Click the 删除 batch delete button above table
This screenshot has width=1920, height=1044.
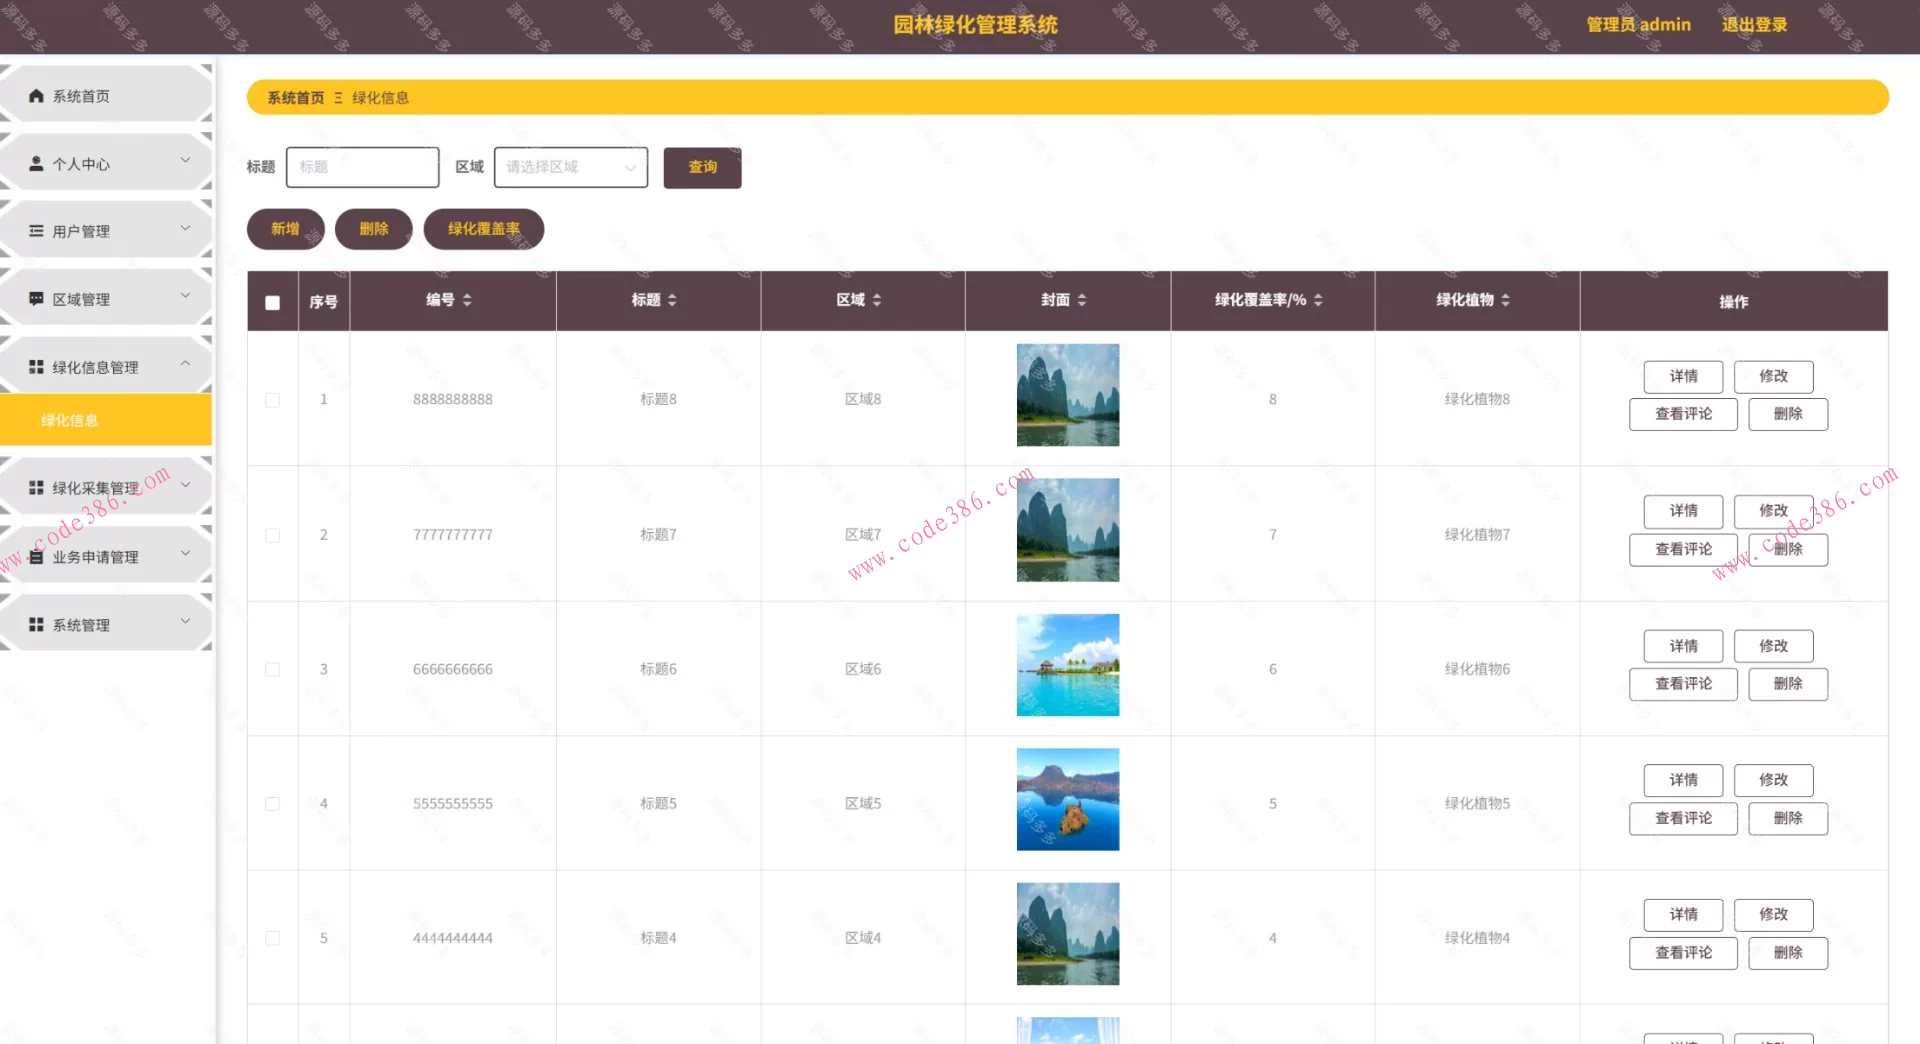click(x=374, y=229)
